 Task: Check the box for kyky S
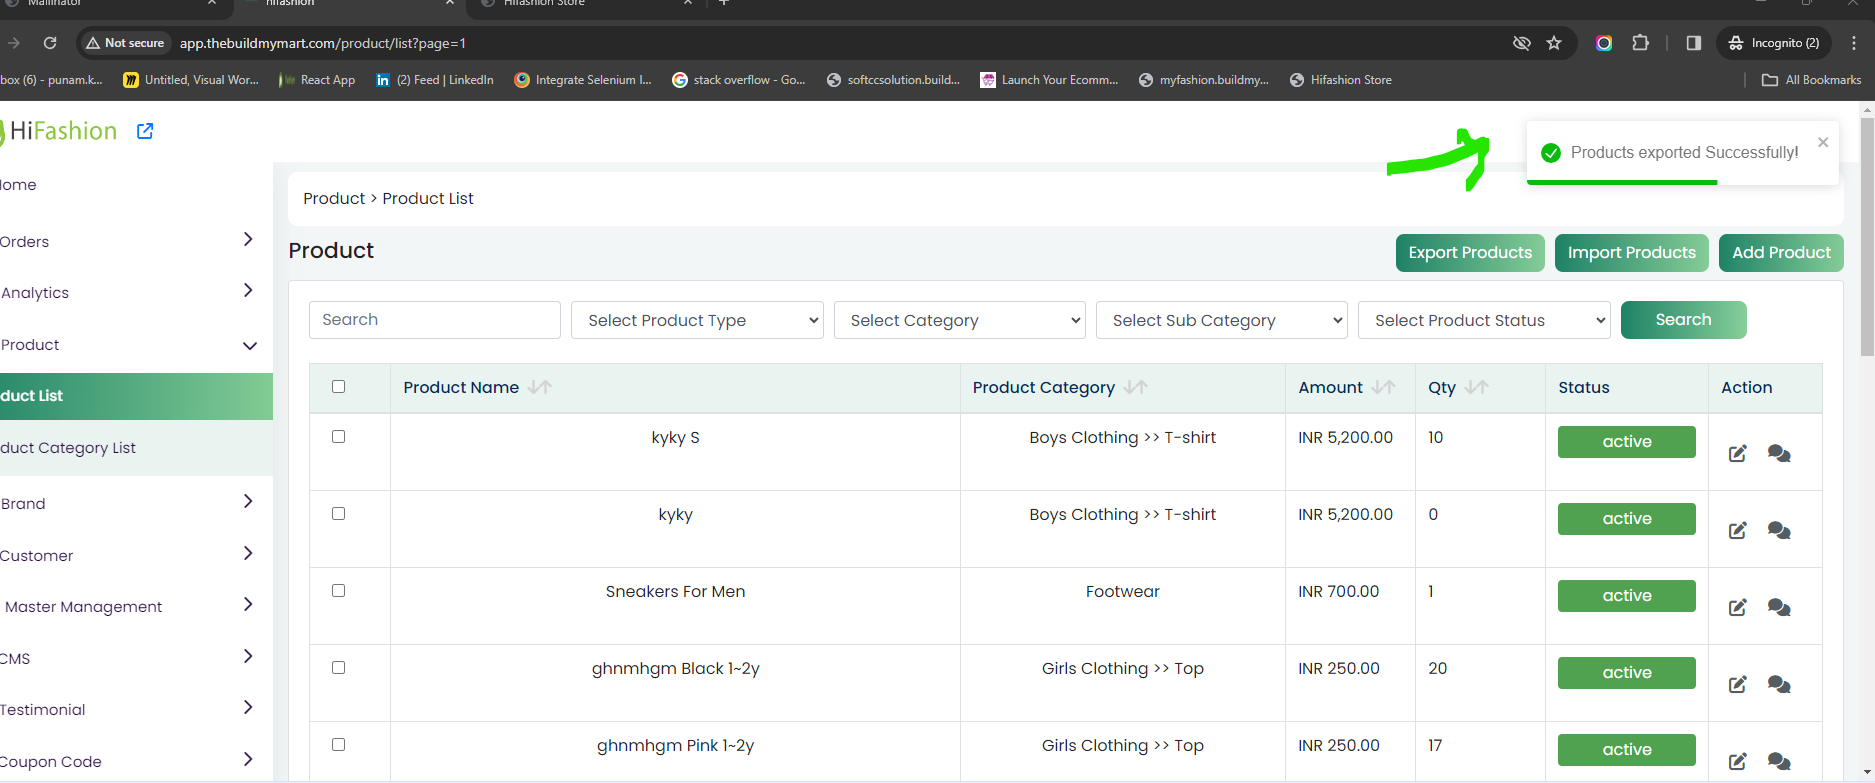[x=338, y=437]
